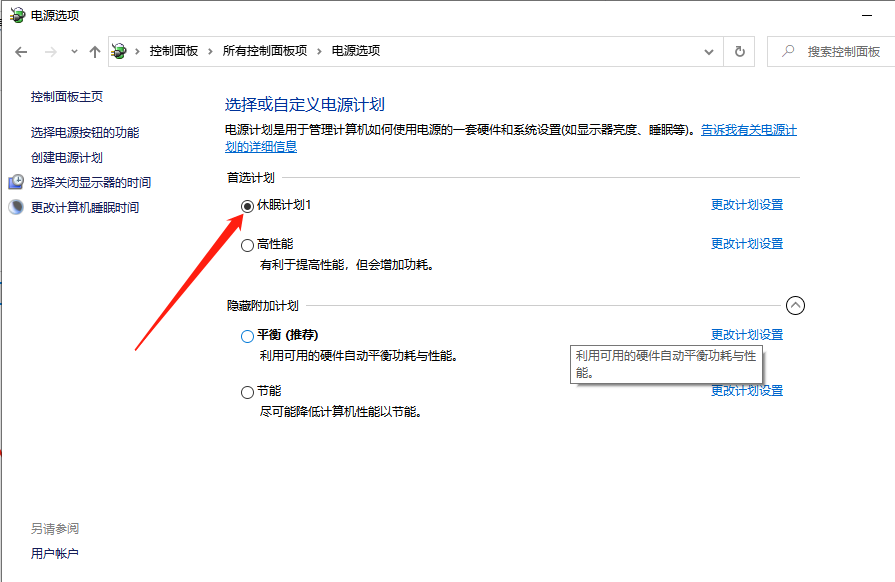Click 更改计划设置 next to 高性能
Viewport: 895px width, 582px height.
pyautogui.click(x=747, y=243)
